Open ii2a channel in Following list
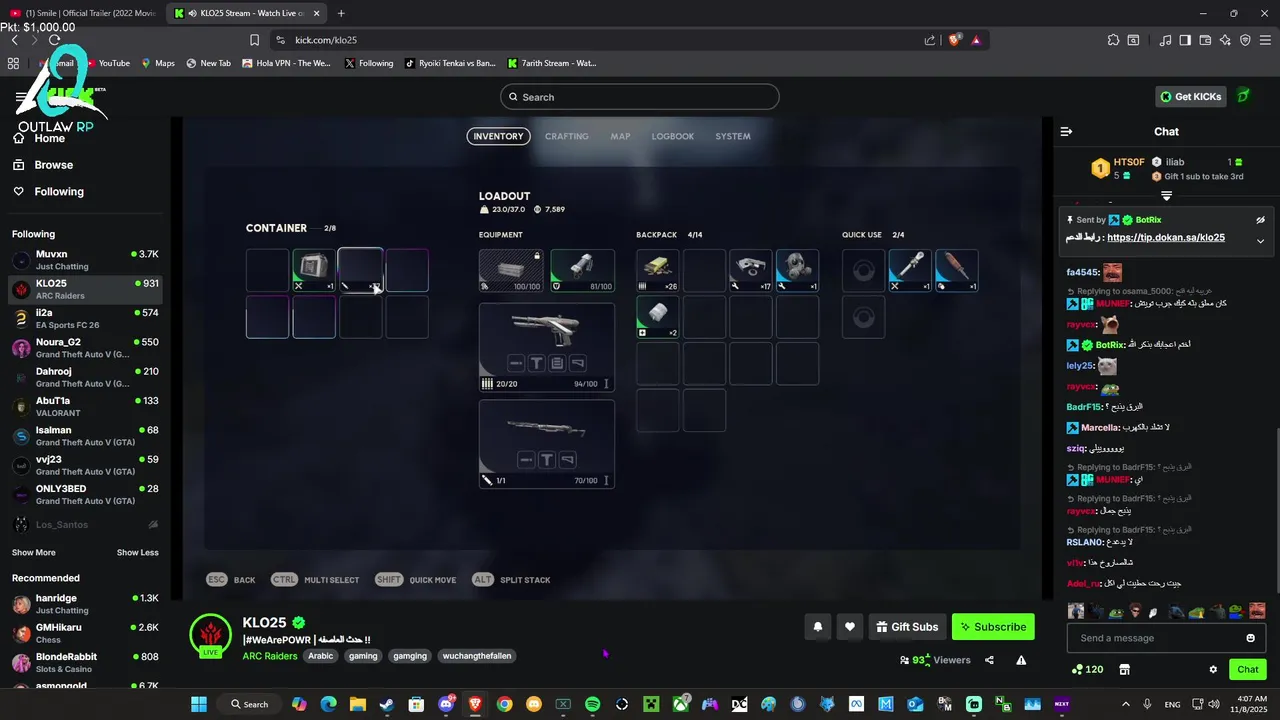Image resolution: width=1280 pixels, height=720 pixels. [x=85, y=319]
